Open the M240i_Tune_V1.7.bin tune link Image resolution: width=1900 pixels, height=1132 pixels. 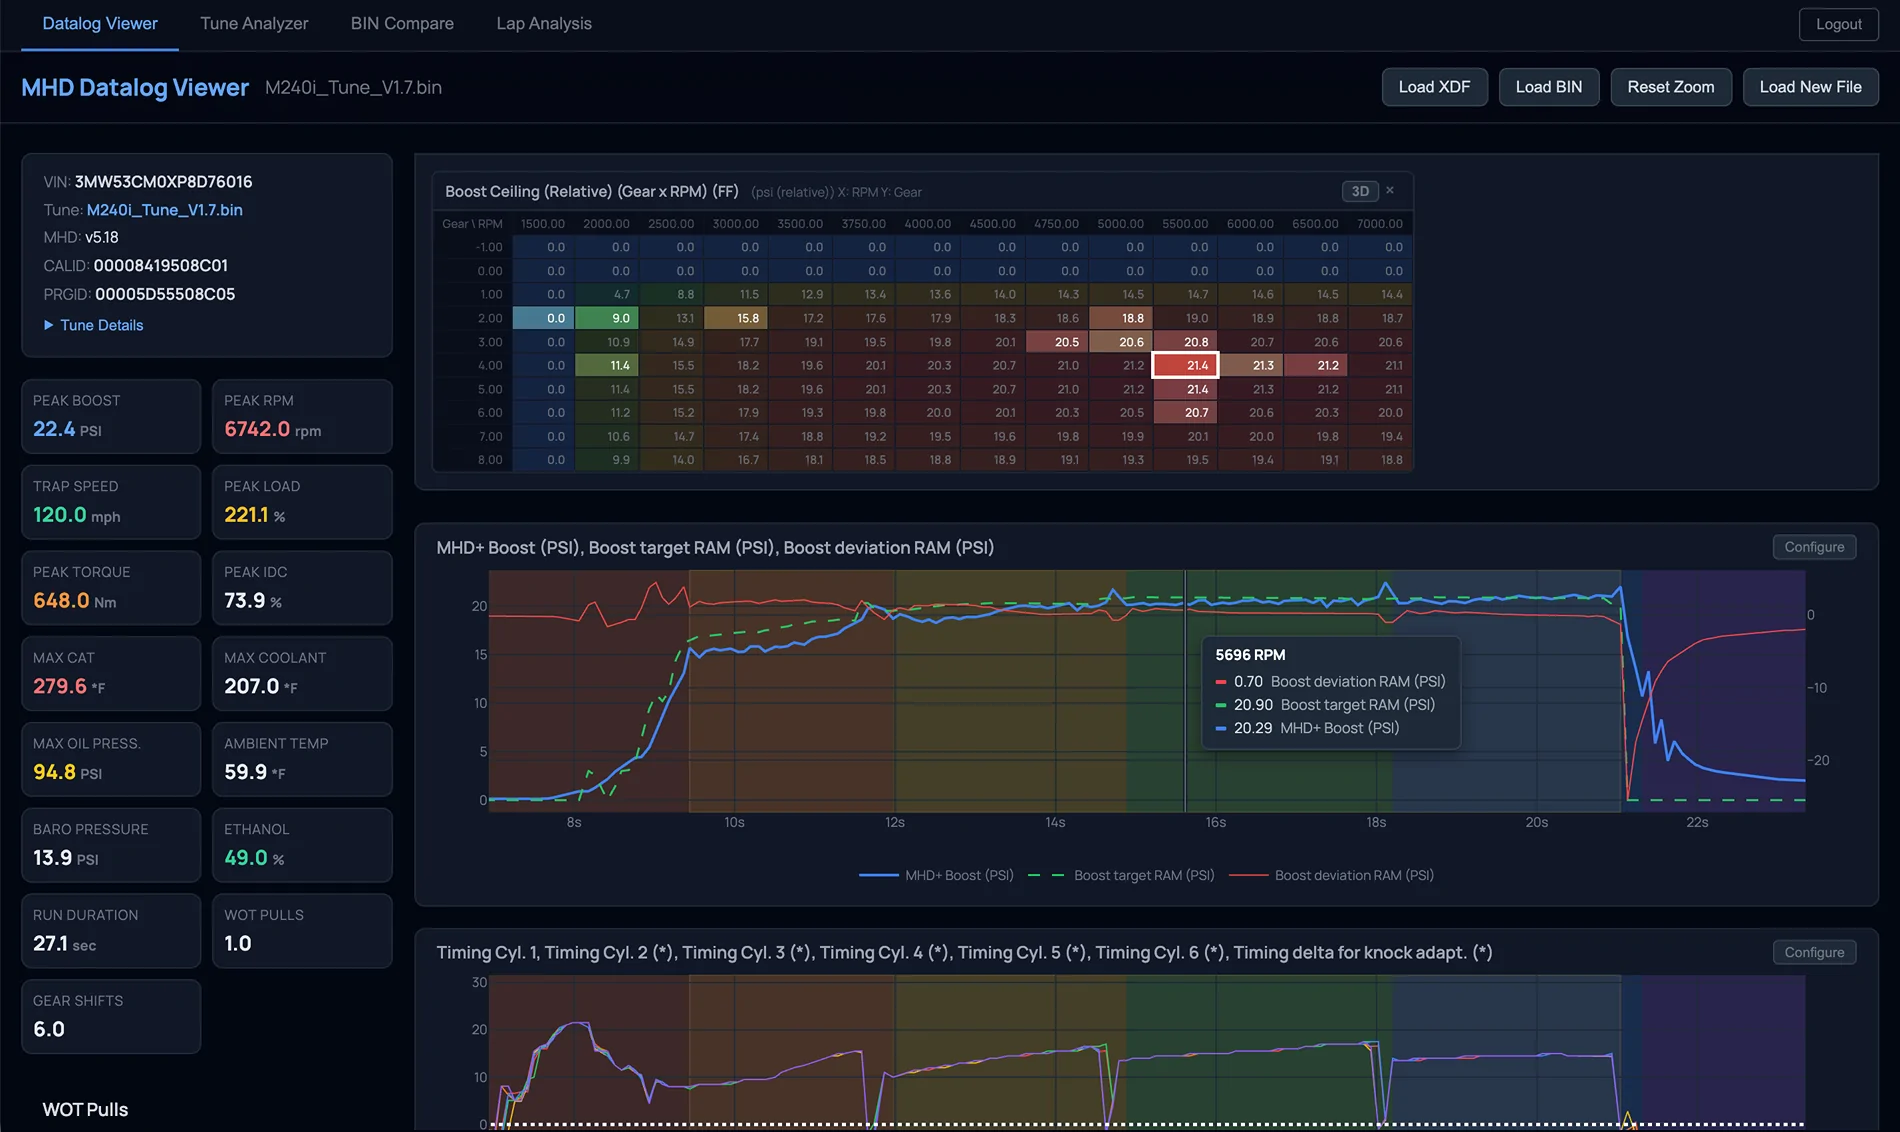pyautogui.click(x=164, y=210)
